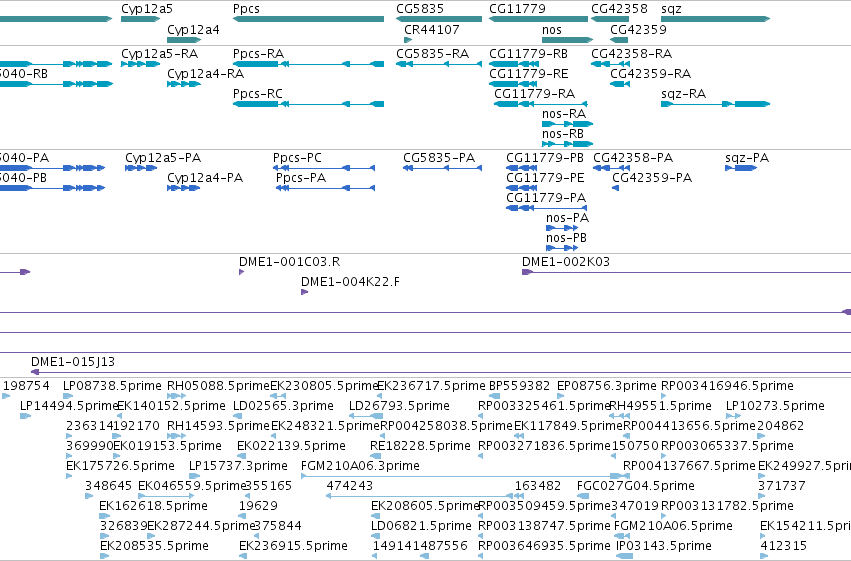This screenshot has width=851, height=561.
Task: Select the Cyp12a4 gene glyph
Action: [185, 40]
